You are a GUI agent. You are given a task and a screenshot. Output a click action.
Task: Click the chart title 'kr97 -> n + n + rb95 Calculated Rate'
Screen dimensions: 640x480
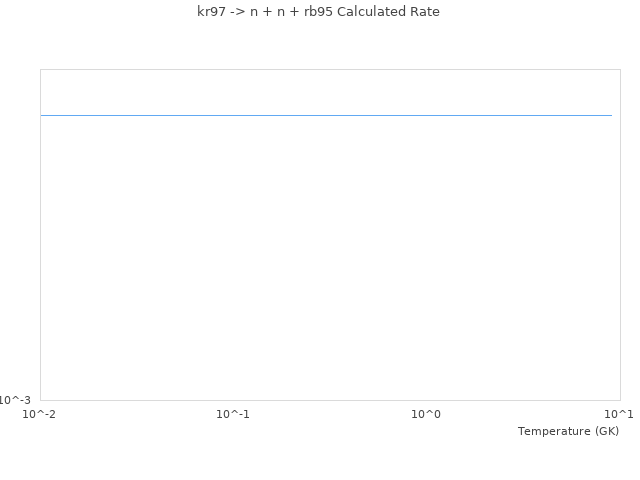coord(318,12)
